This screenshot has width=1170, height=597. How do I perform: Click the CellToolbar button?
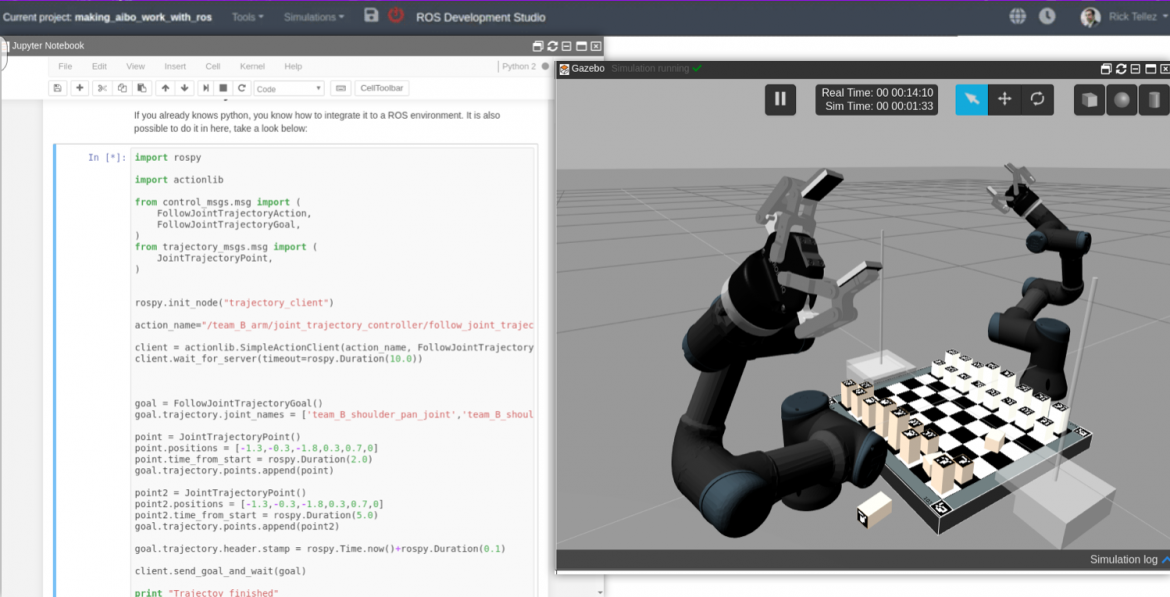tap(381, 88)
